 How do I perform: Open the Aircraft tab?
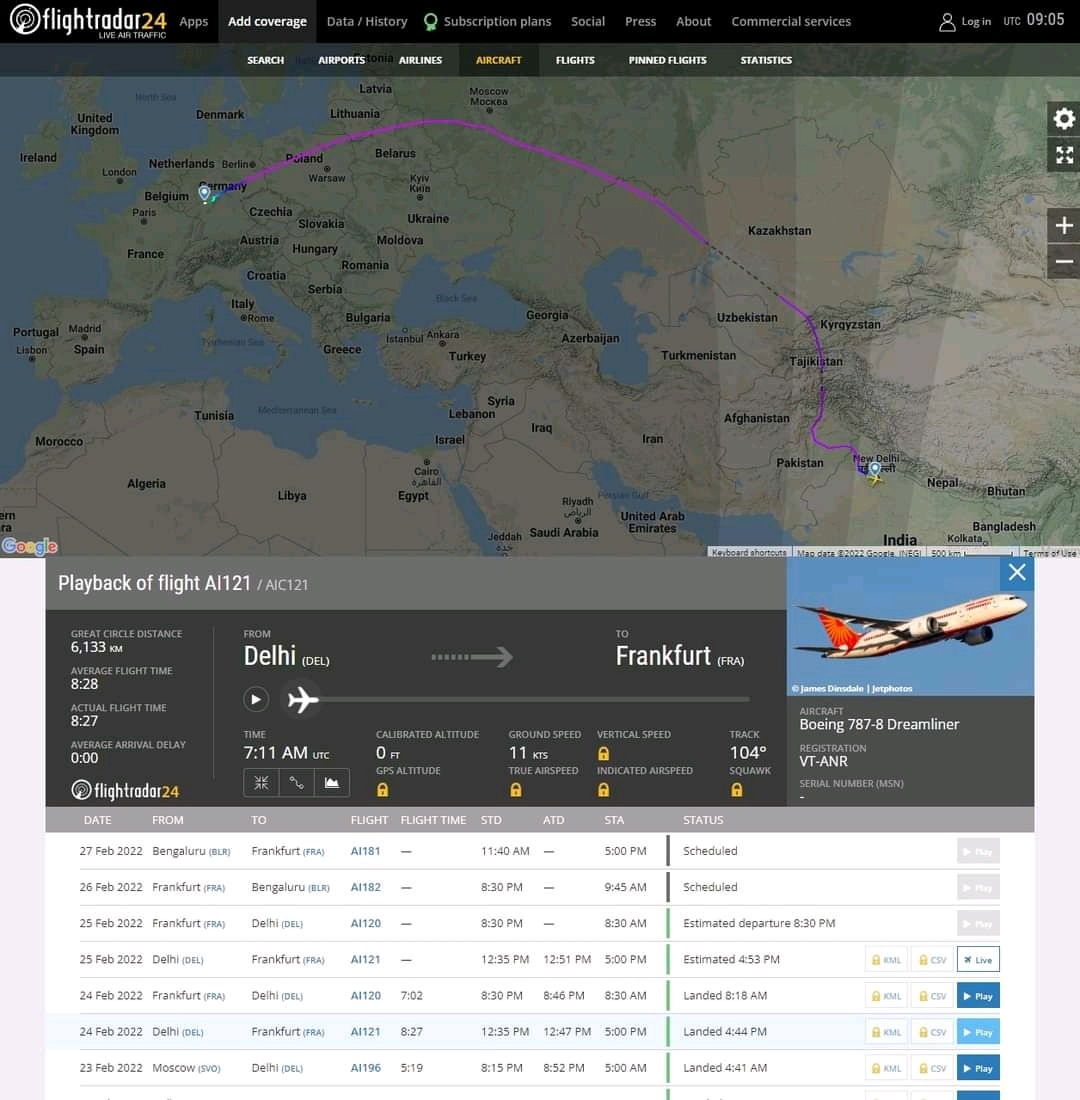tap(498, 60)
